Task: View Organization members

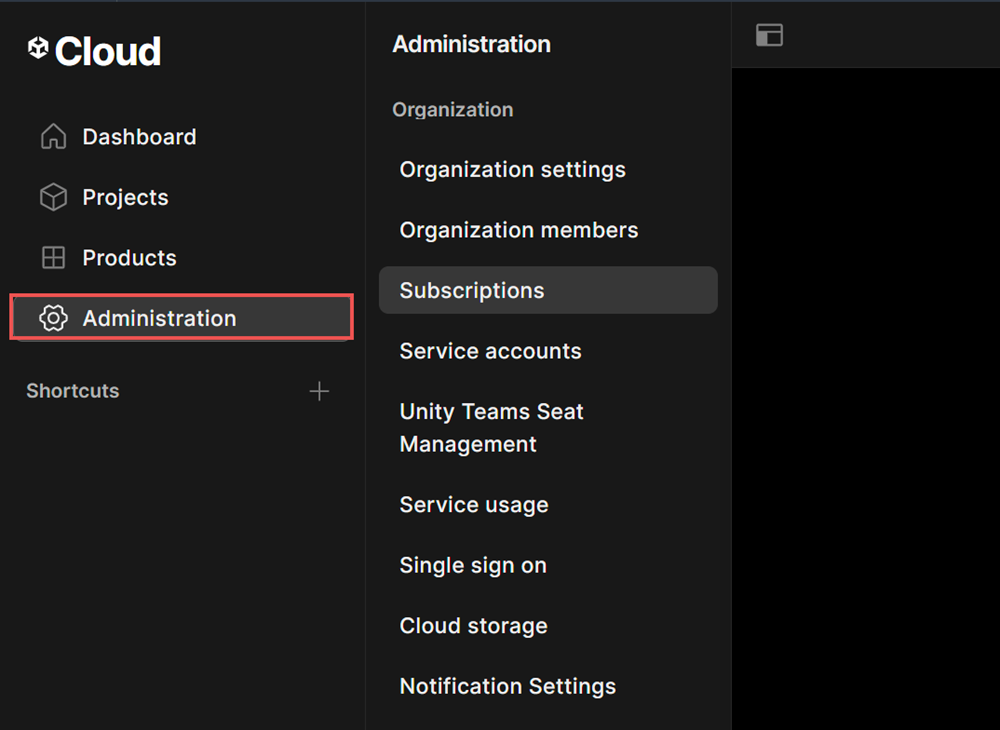Action: point(518,230)
